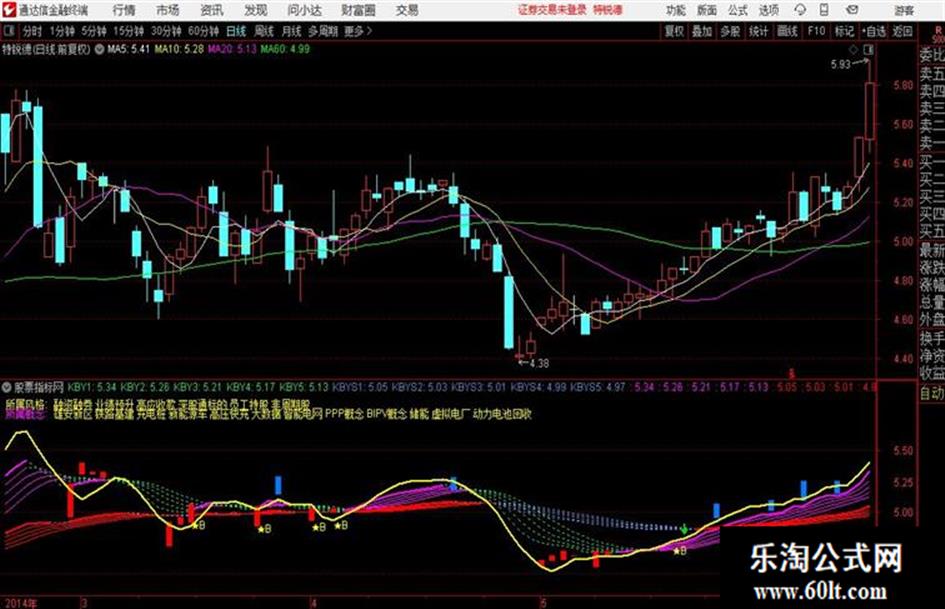
Task: Click the red 特锐德 stock name in title bar
Action: click(x=608, y=10)
